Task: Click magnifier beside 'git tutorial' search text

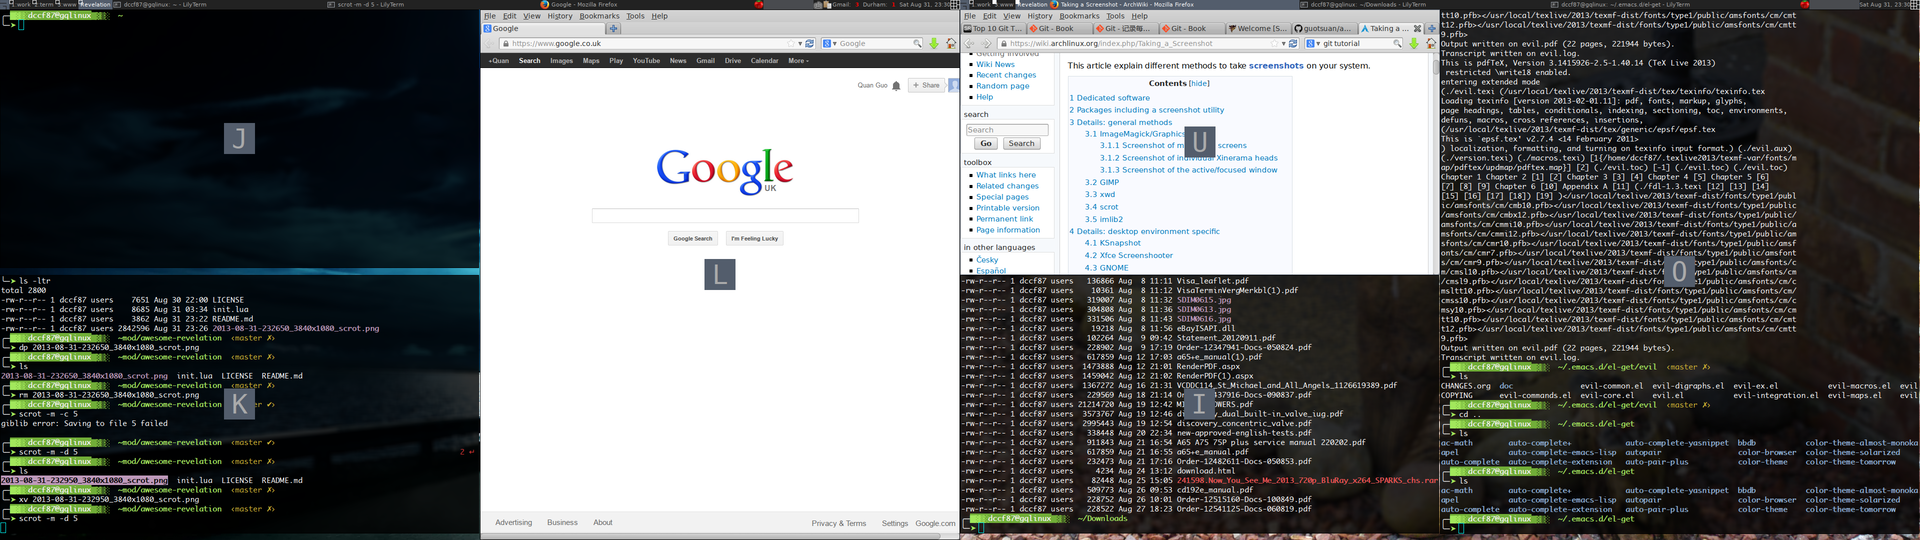Action: point(1397,44)
